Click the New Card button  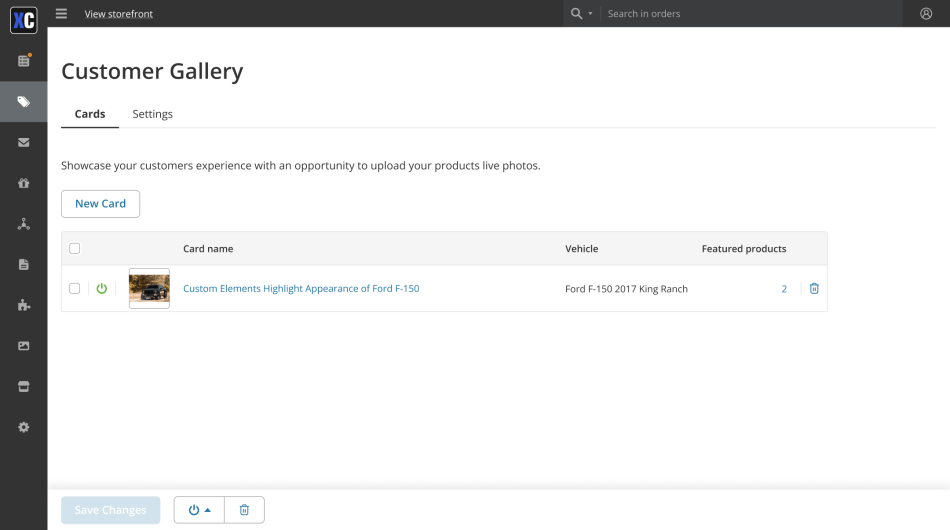coord(100,204)
